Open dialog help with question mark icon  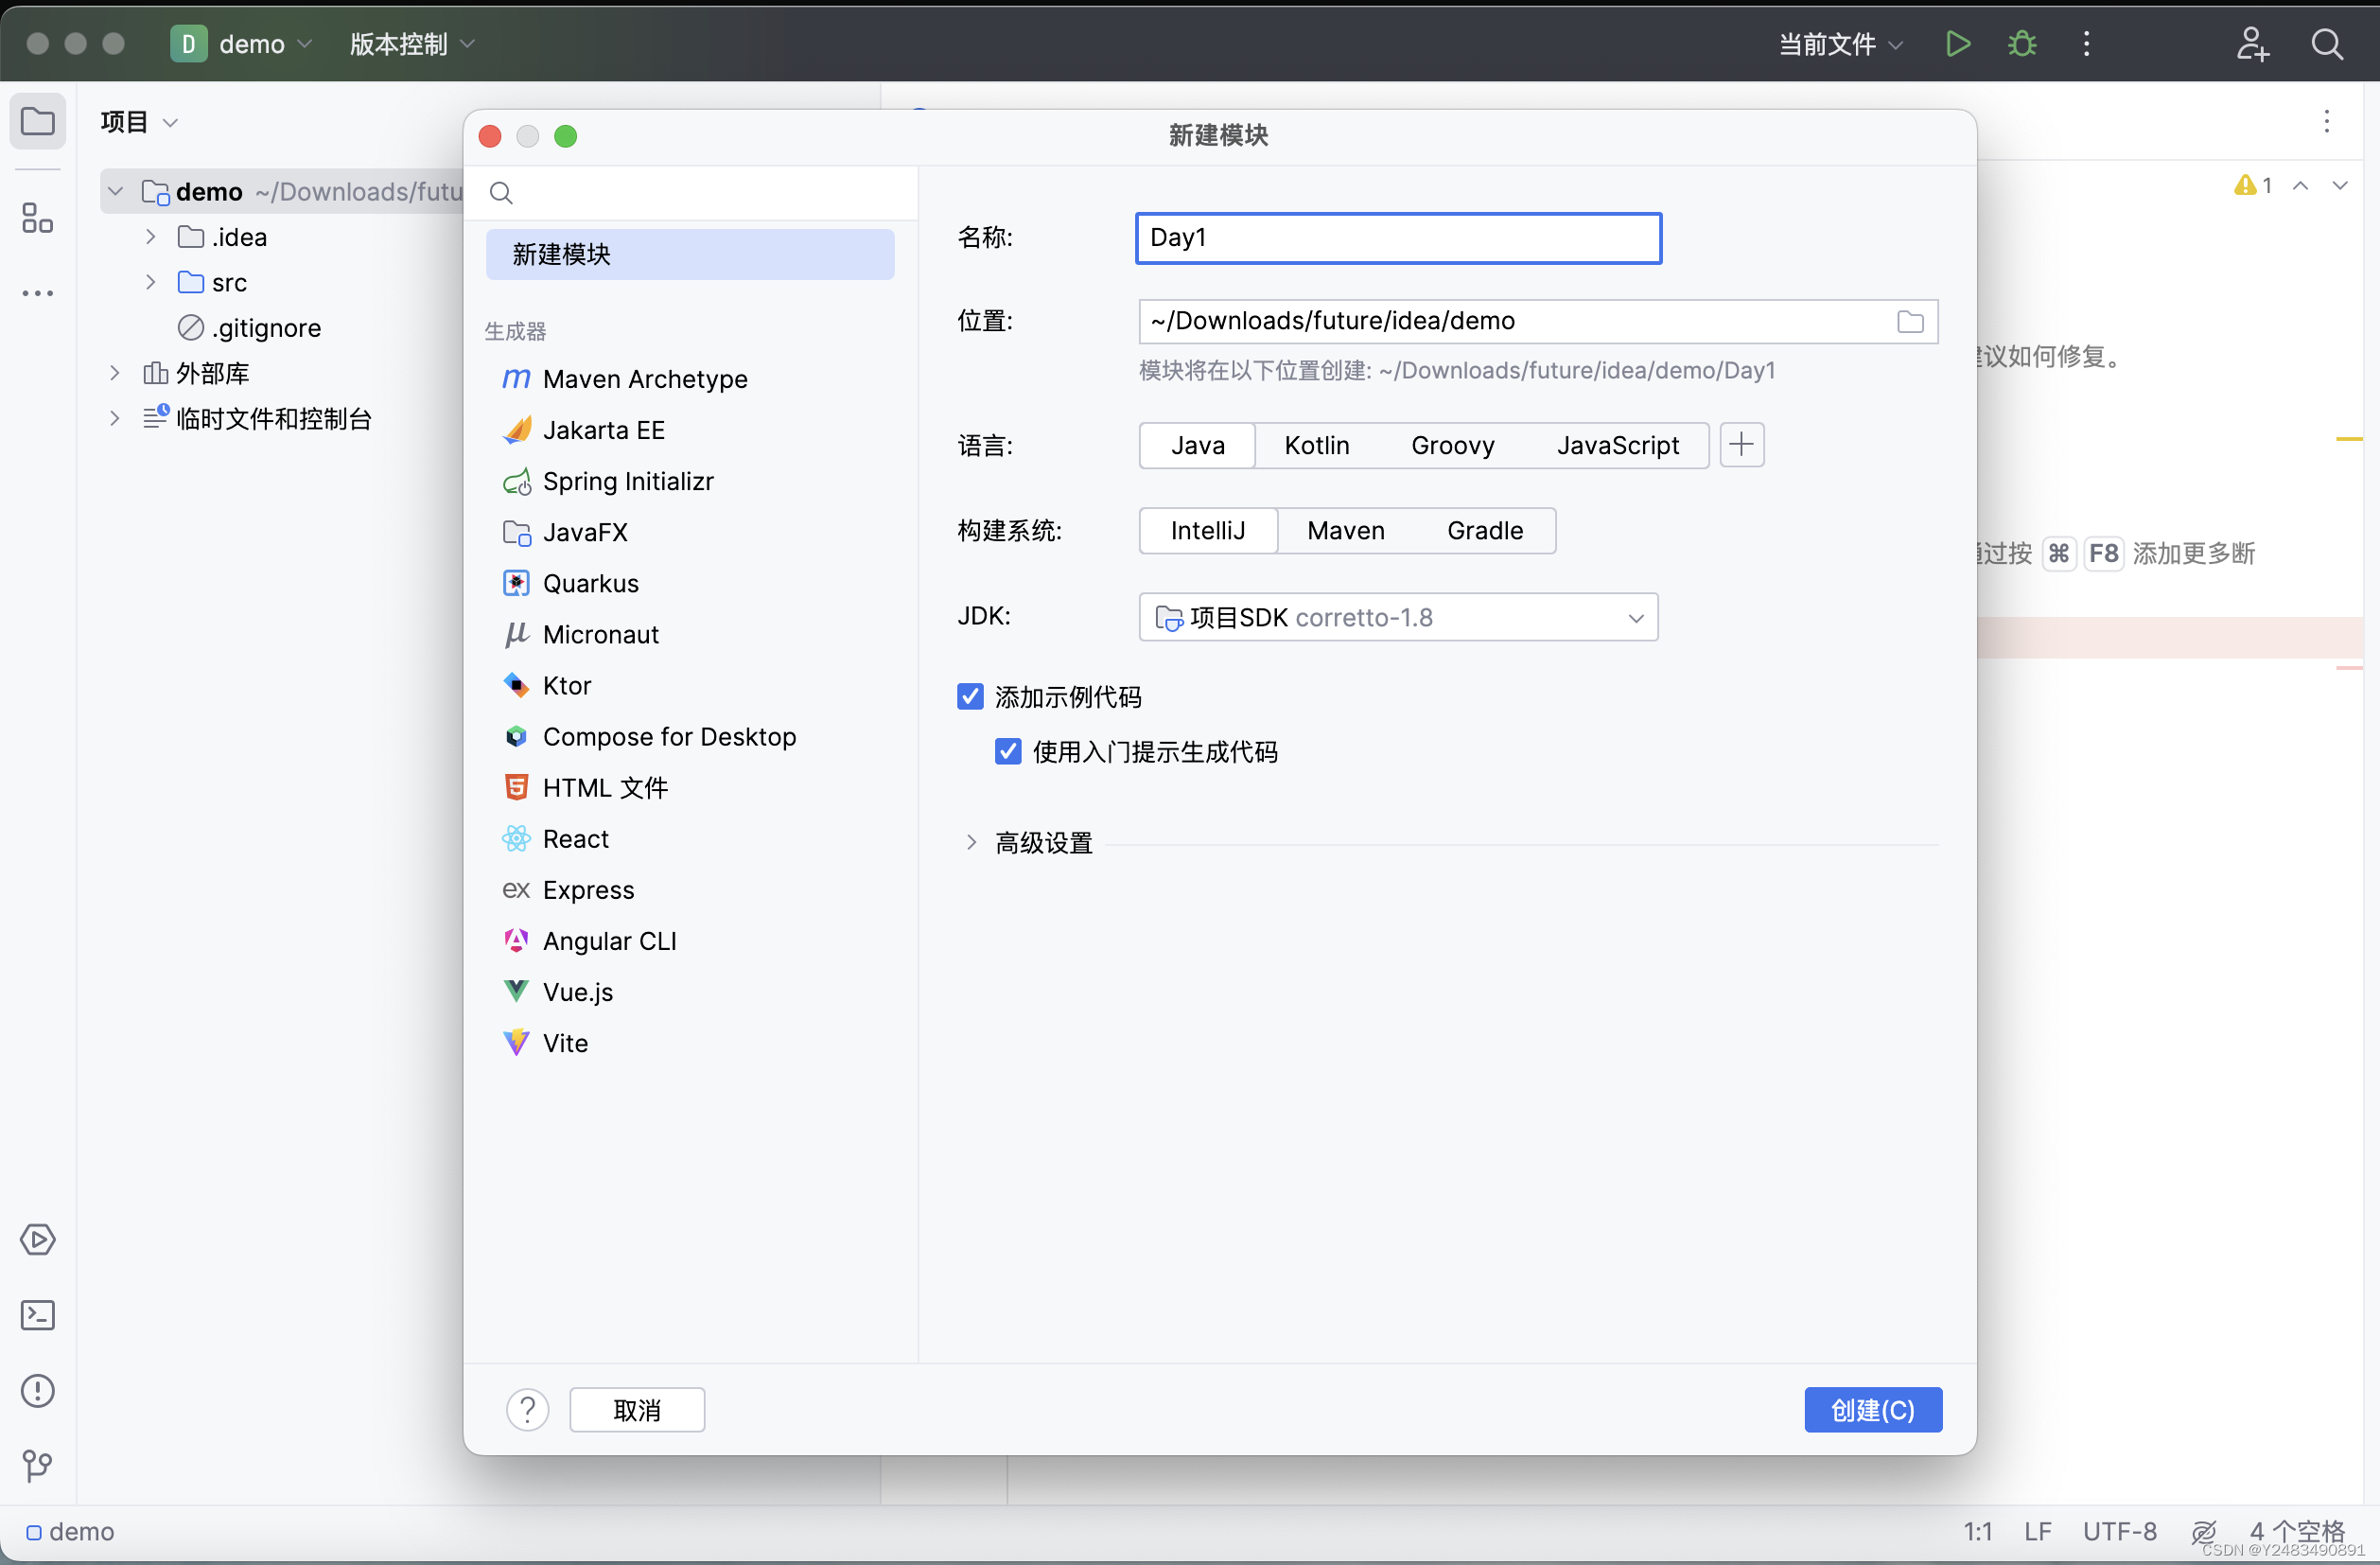[527, 1409]
